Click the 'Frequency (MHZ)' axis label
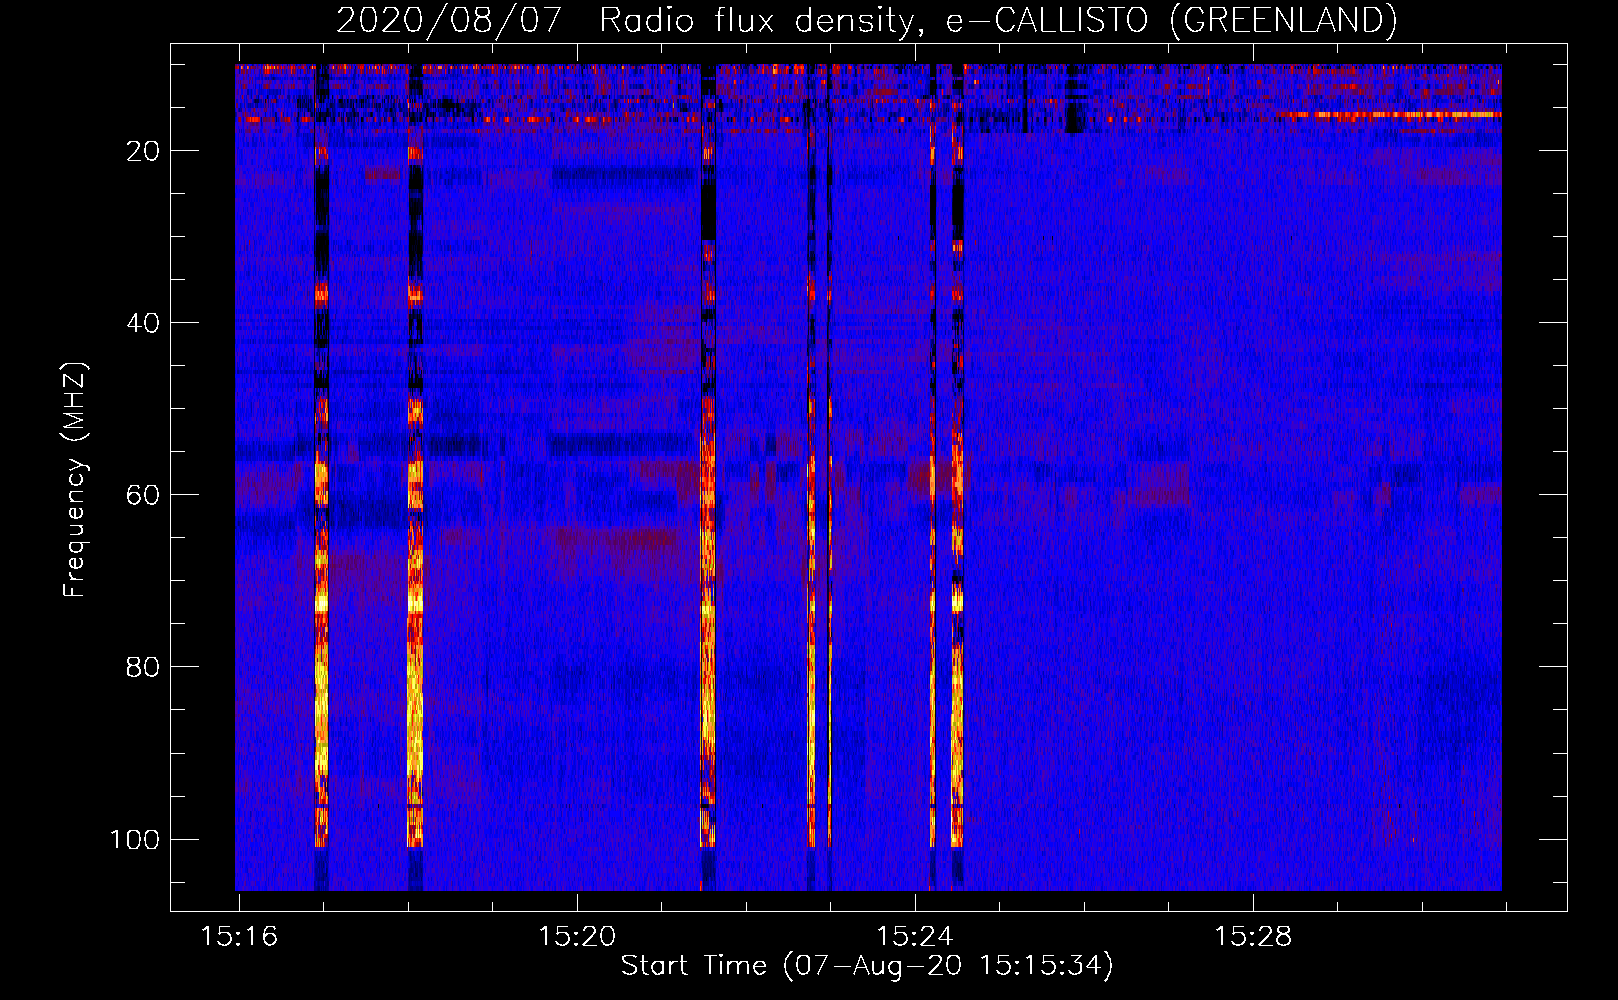The image size is (1618, 1000). (75, 479)
